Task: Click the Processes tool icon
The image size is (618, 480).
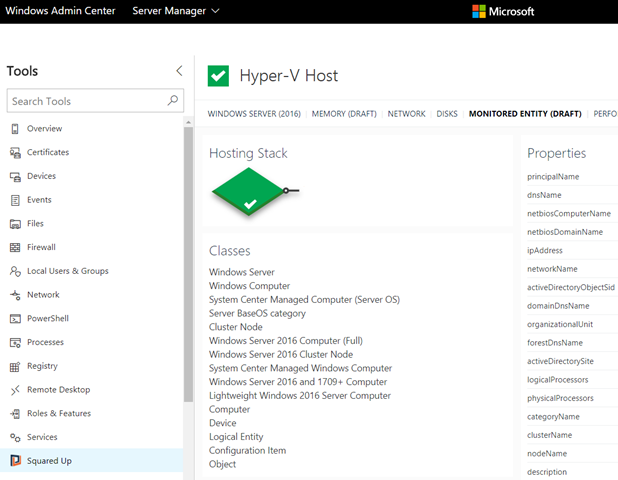Action: click(15, 342)
